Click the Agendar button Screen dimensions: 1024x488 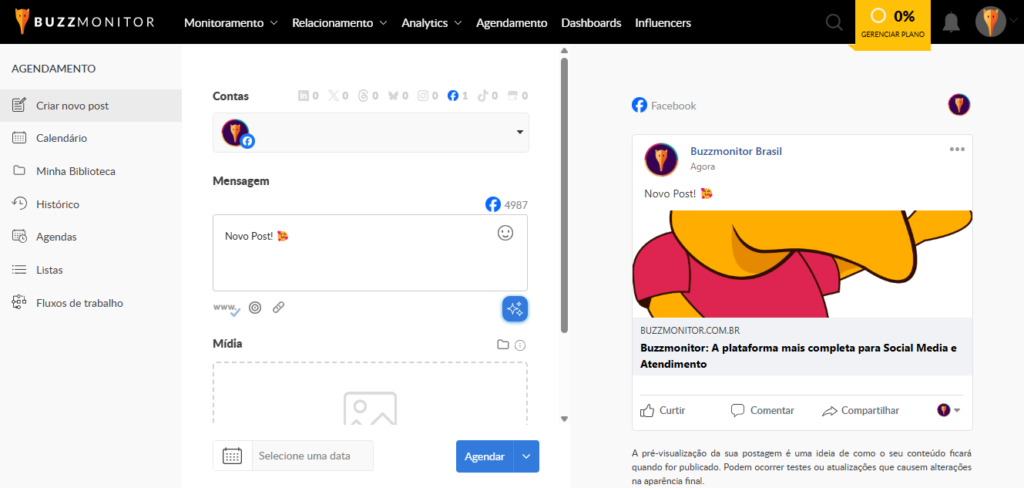click(x=485, y=456)
